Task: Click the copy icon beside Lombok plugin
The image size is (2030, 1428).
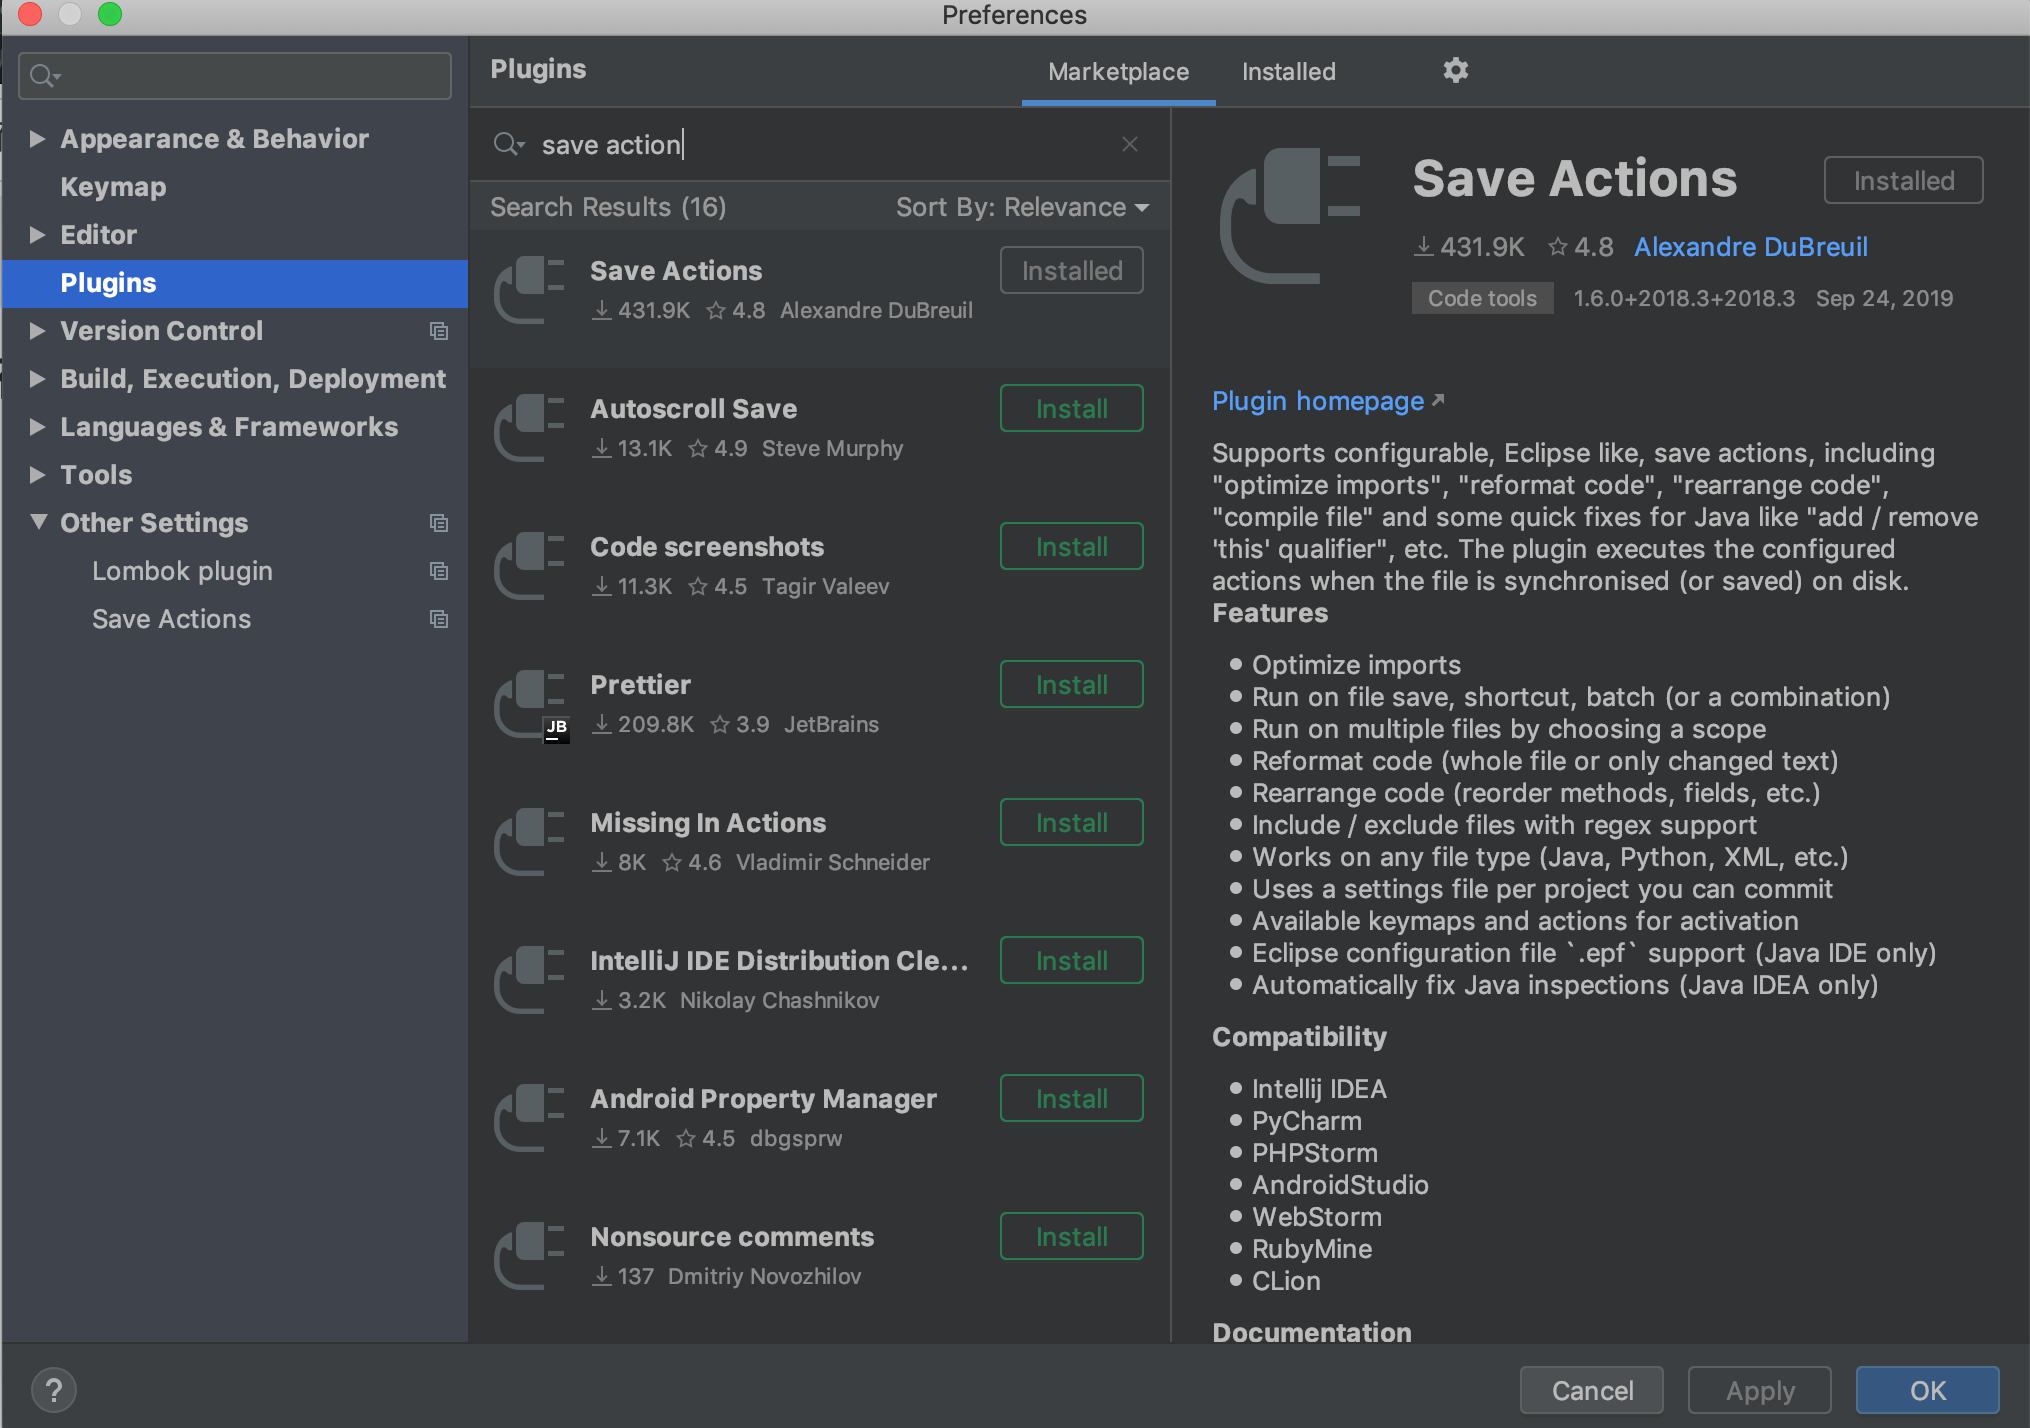Action: [439, 571]
